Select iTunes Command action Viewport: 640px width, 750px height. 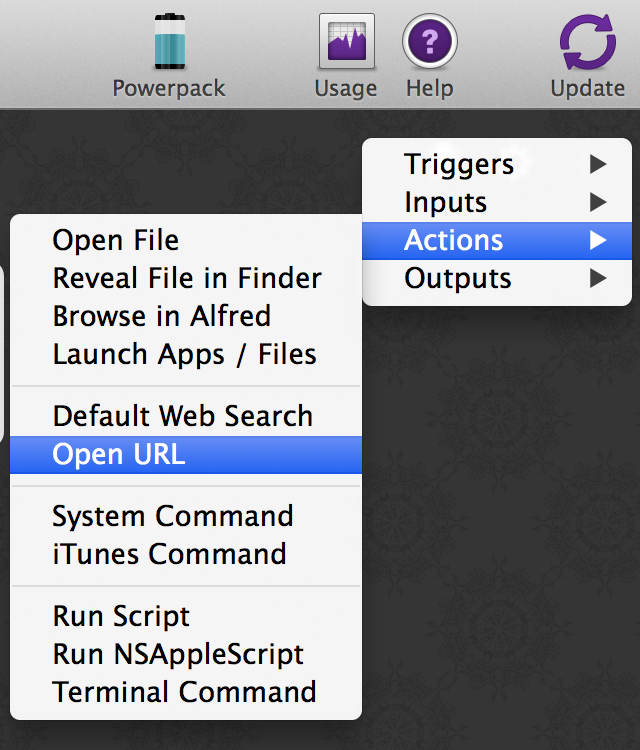pos(170,554)
